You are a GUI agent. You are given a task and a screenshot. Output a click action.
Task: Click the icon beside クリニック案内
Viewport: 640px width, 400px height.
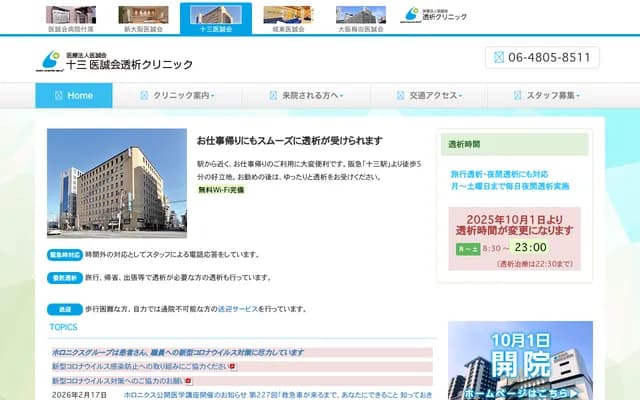143,95
